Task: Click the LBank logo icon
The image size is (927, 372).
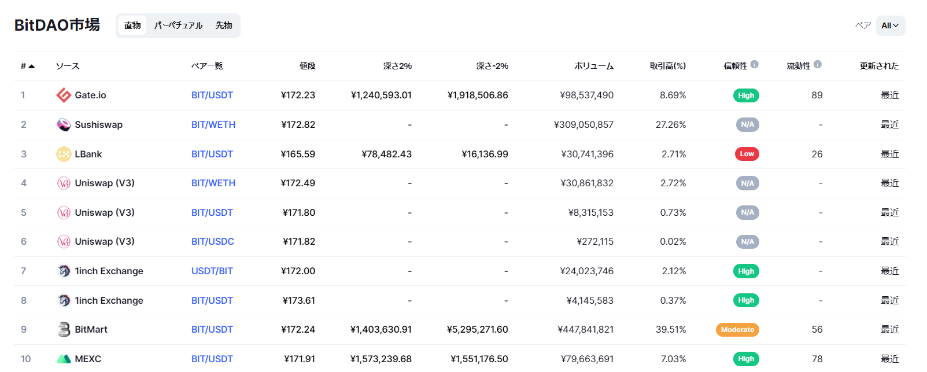Action: tap(63, 154)
